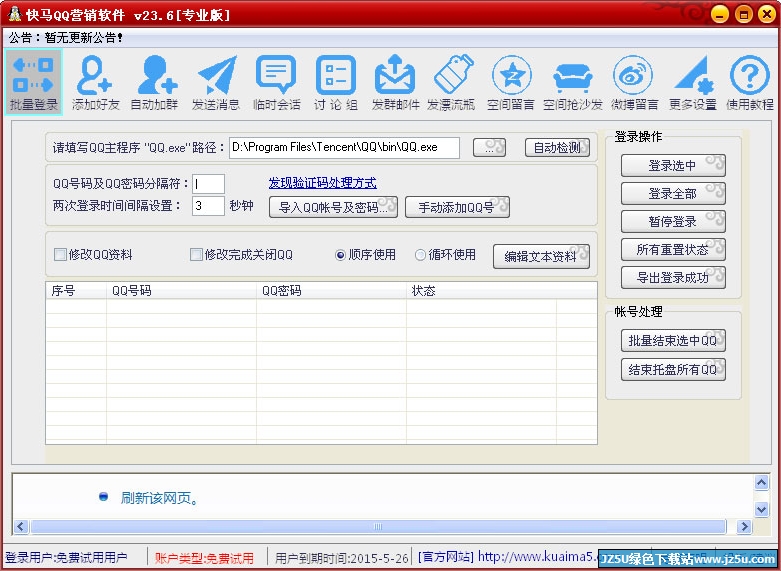Click the horizontal scroll right arrow
781x571 pixels.
click(x=744, y=526)
